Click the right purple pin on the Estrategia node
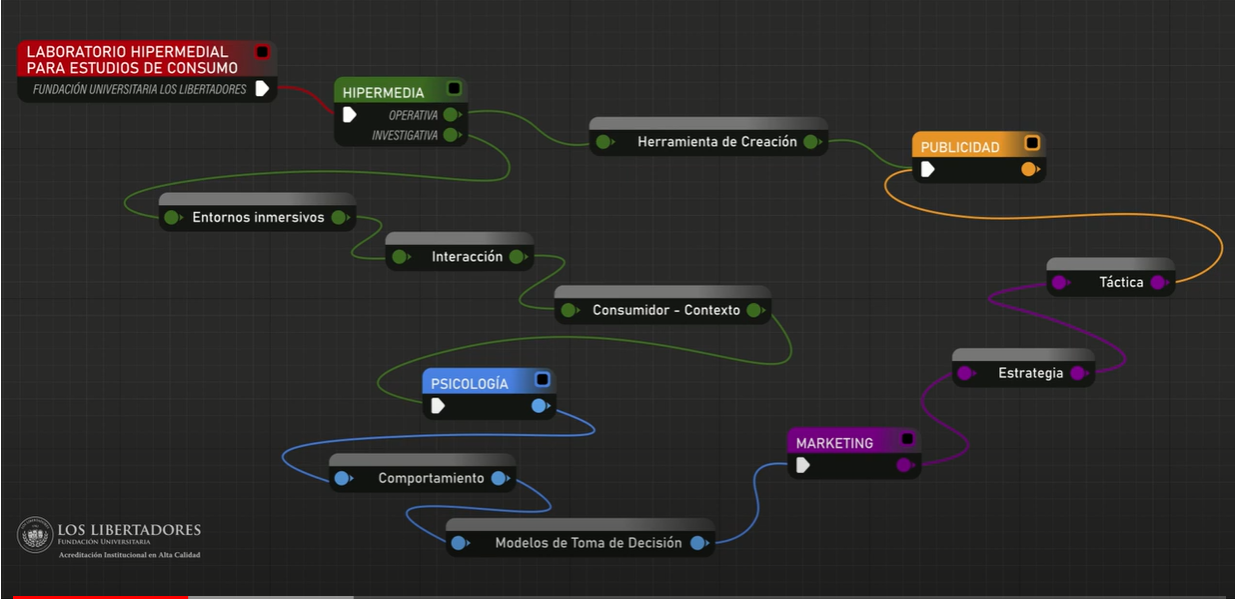1235x599 pixels. (1077, 374)
